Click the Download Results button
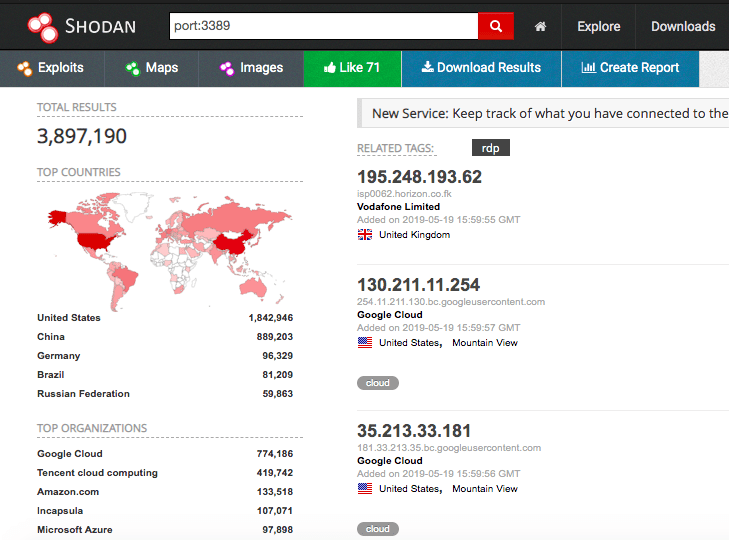The height and width of the screenshot is (540, 729). tap(481, 68)
